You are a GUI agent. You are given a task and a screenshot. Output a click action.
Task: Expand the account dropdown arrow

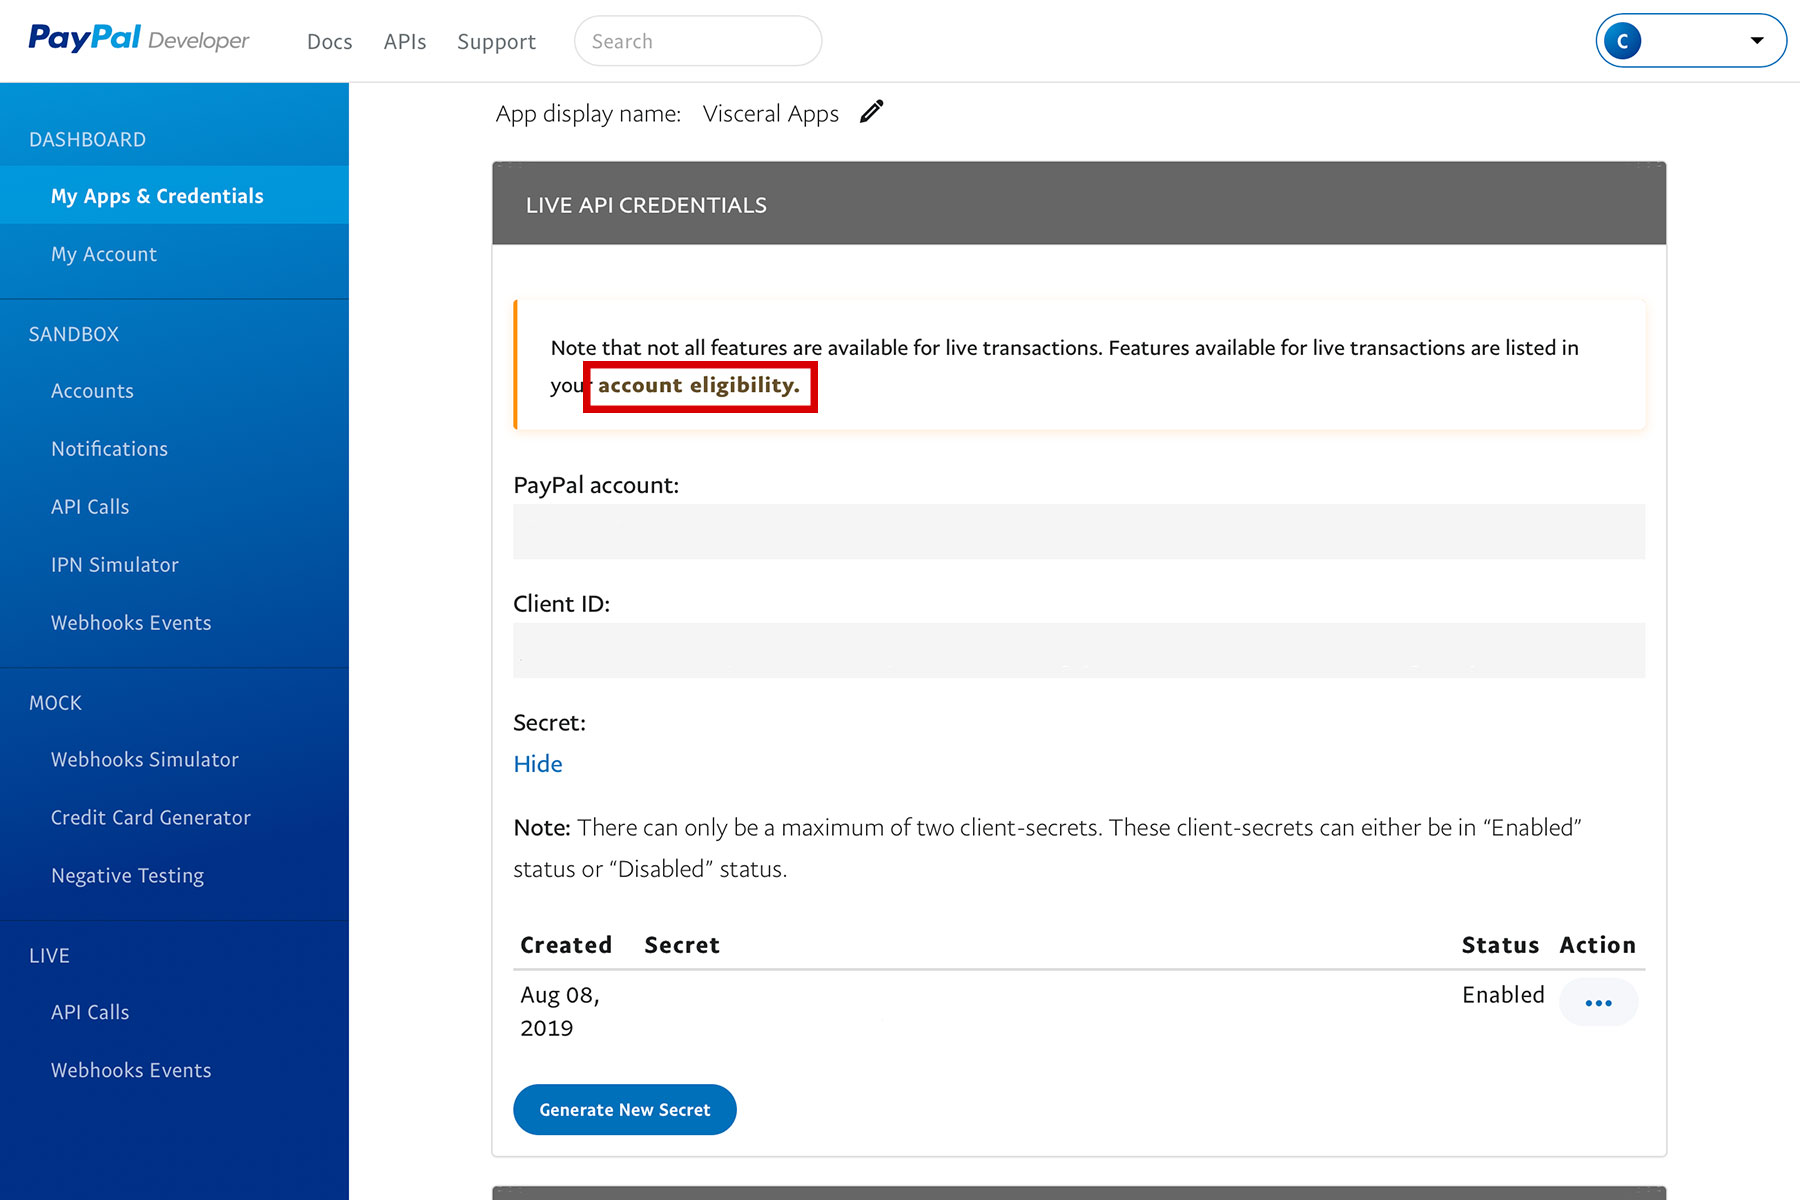[x=1757, y=41]
